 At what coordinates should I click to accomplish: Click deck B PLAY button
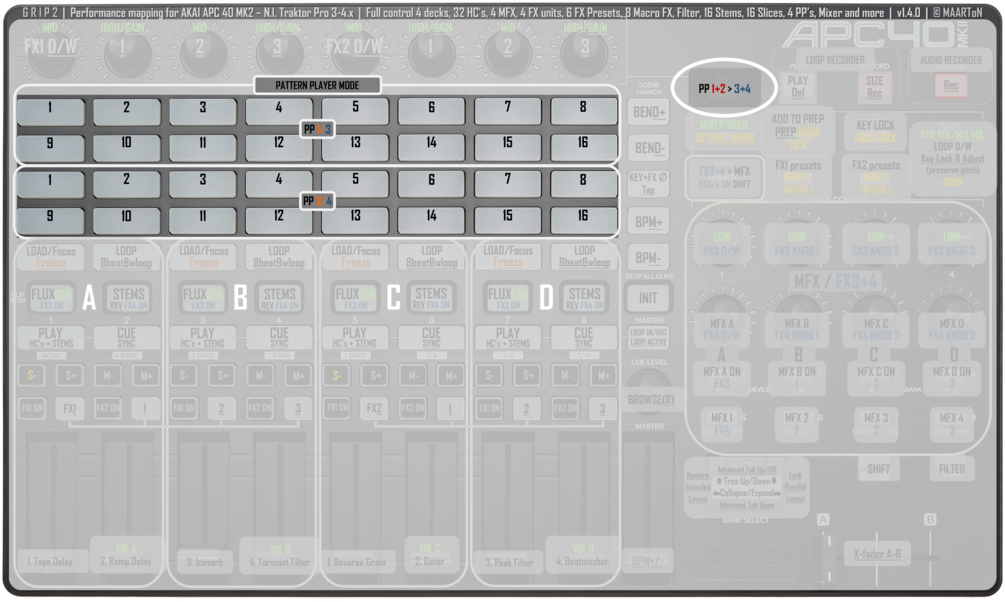(203, 337)
